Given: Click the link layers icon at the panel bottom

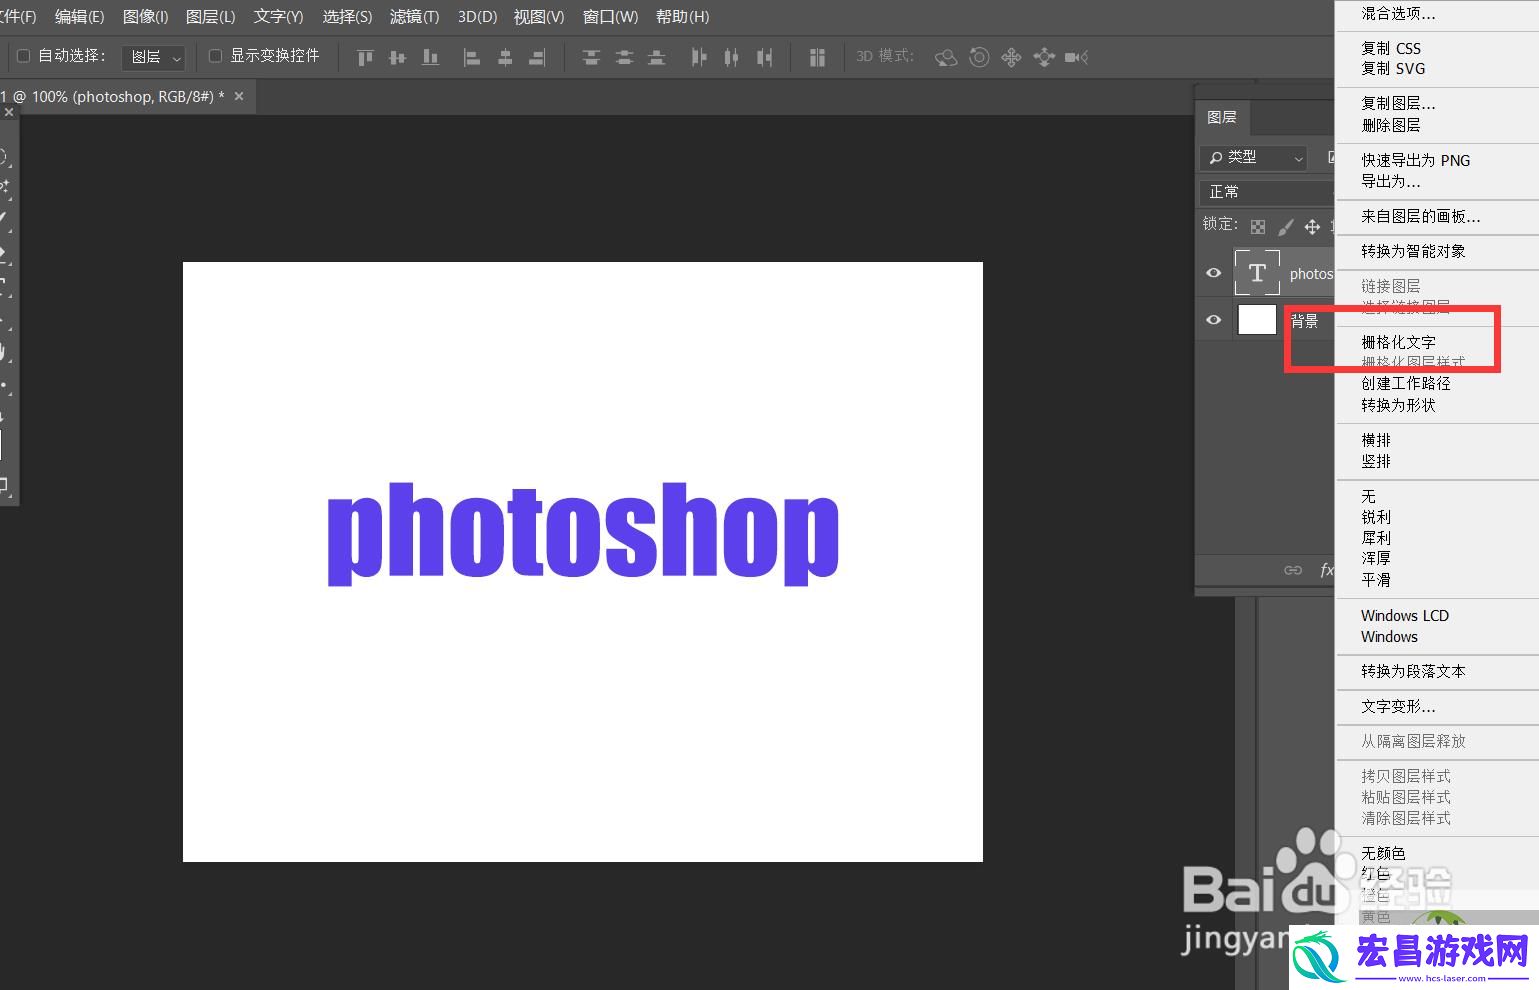Looking at the screenshot, I should tap(1293, 570).
